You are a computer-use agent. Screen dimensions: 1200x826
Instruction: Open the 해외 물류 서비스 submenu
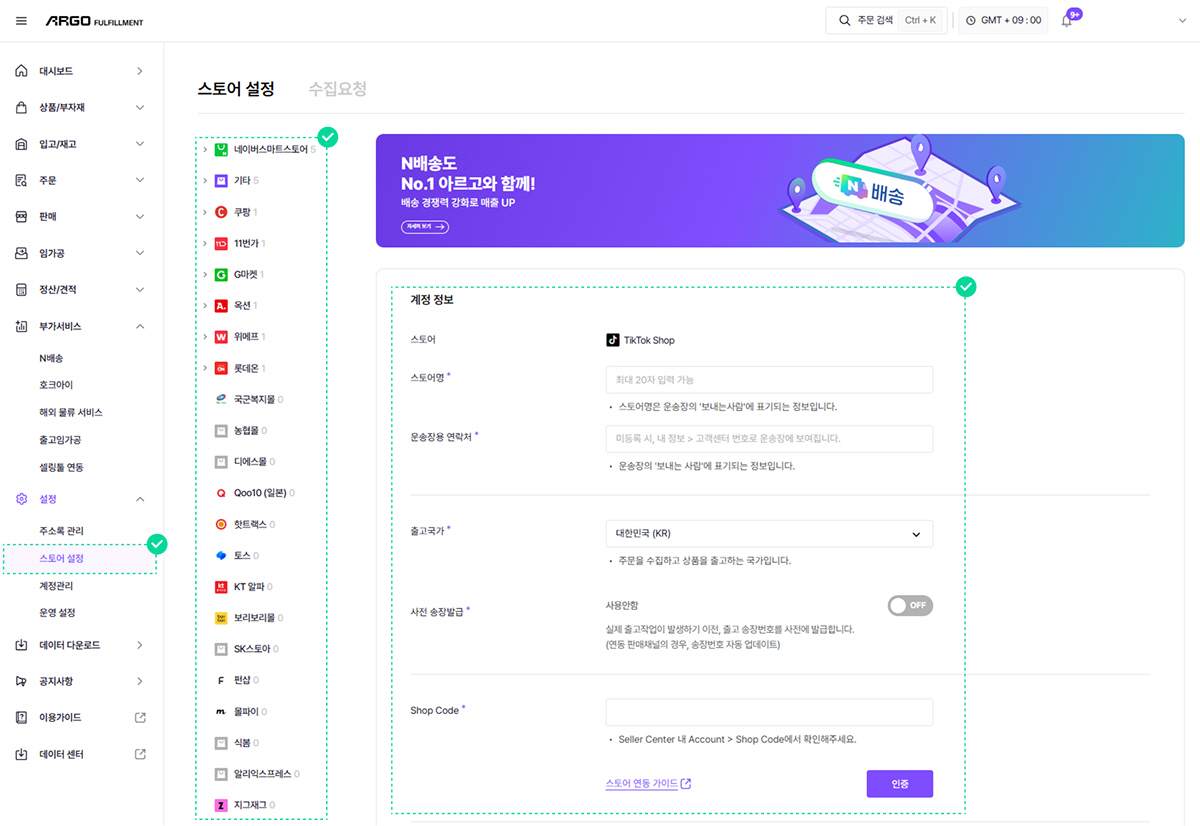pyautogui.click(x=71, y=412)
